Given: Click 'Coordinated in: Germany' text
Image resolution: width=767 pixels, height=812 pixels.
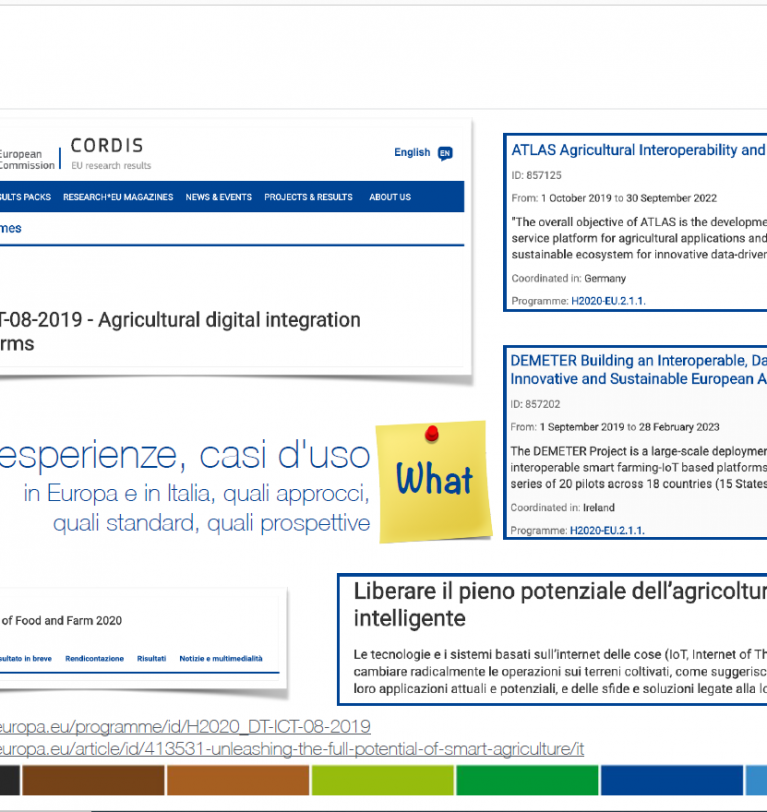Looking at the screenshot, I should tap(569, 279).
